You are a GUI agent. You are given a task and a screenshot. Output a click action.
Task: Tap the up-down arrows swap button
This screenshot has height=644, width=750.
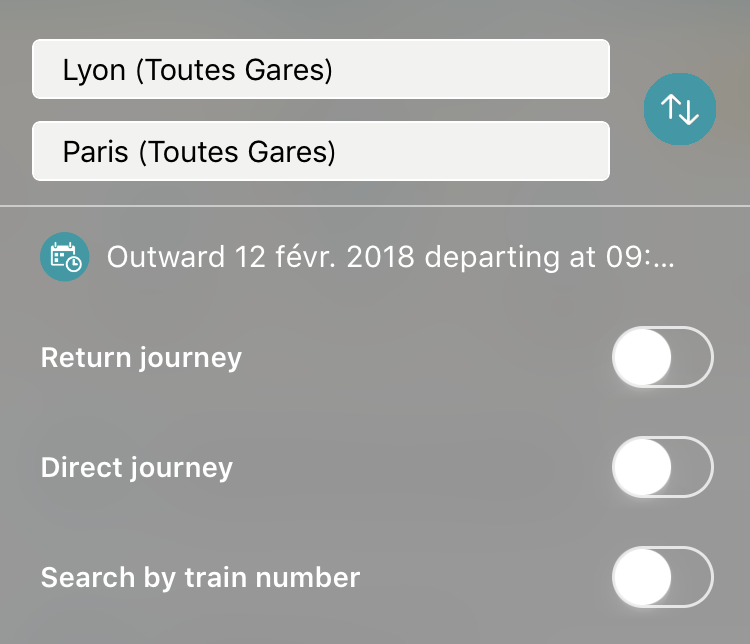point(680,109)
